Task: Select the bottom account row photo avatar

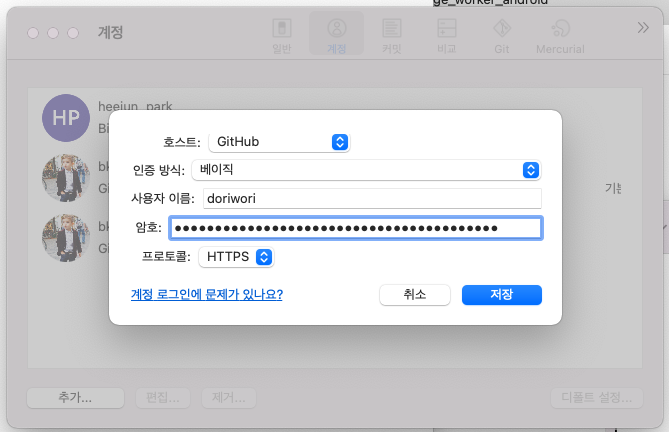Action: [x=66, y=238]
